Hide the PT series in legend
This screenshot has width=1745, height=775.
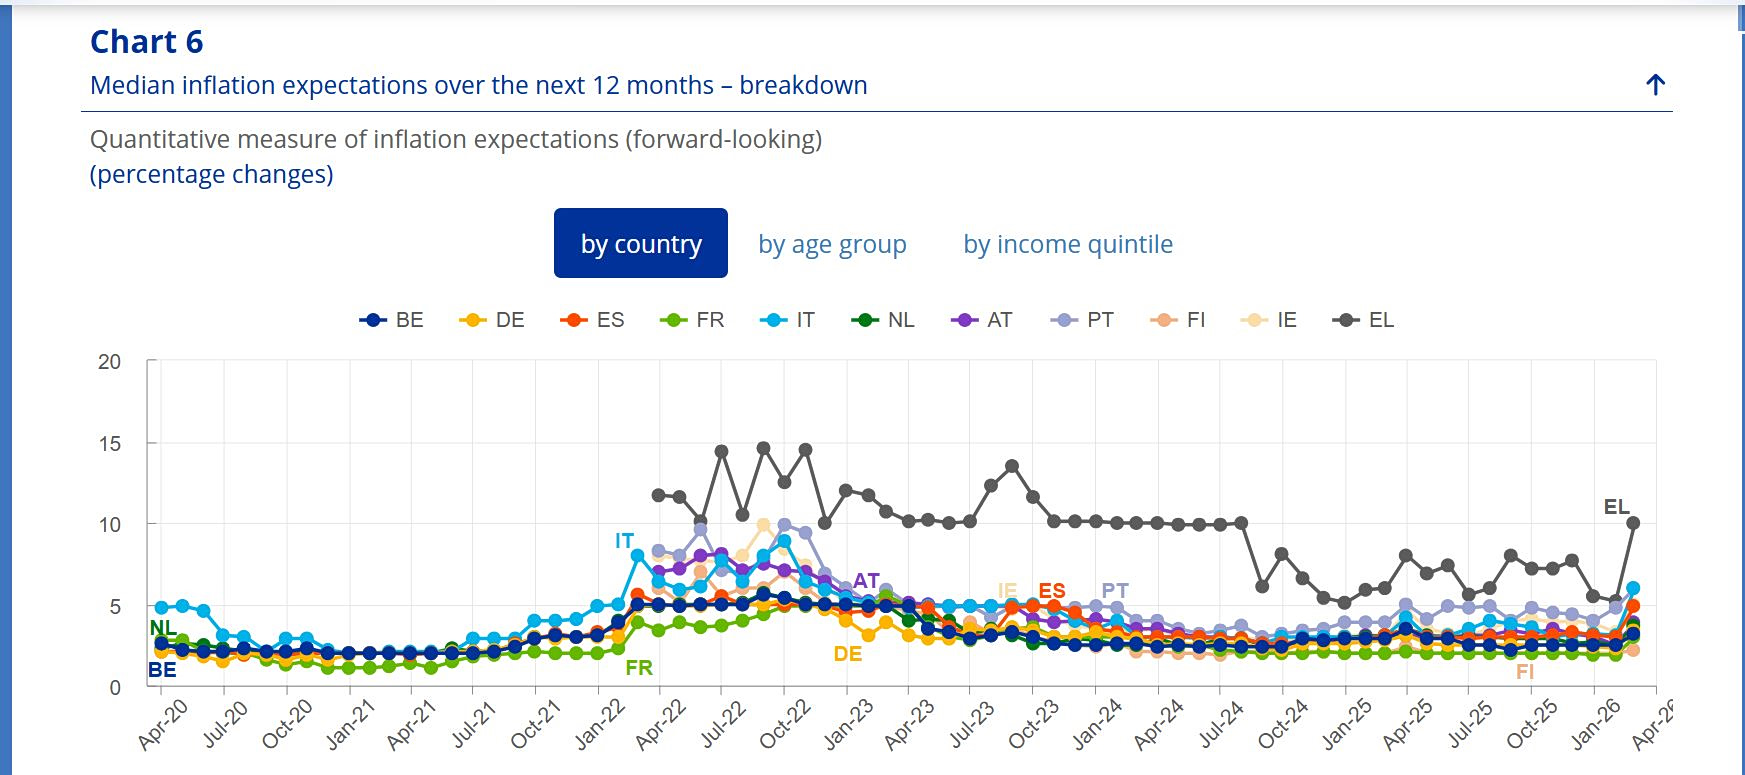coord(1082,320)
